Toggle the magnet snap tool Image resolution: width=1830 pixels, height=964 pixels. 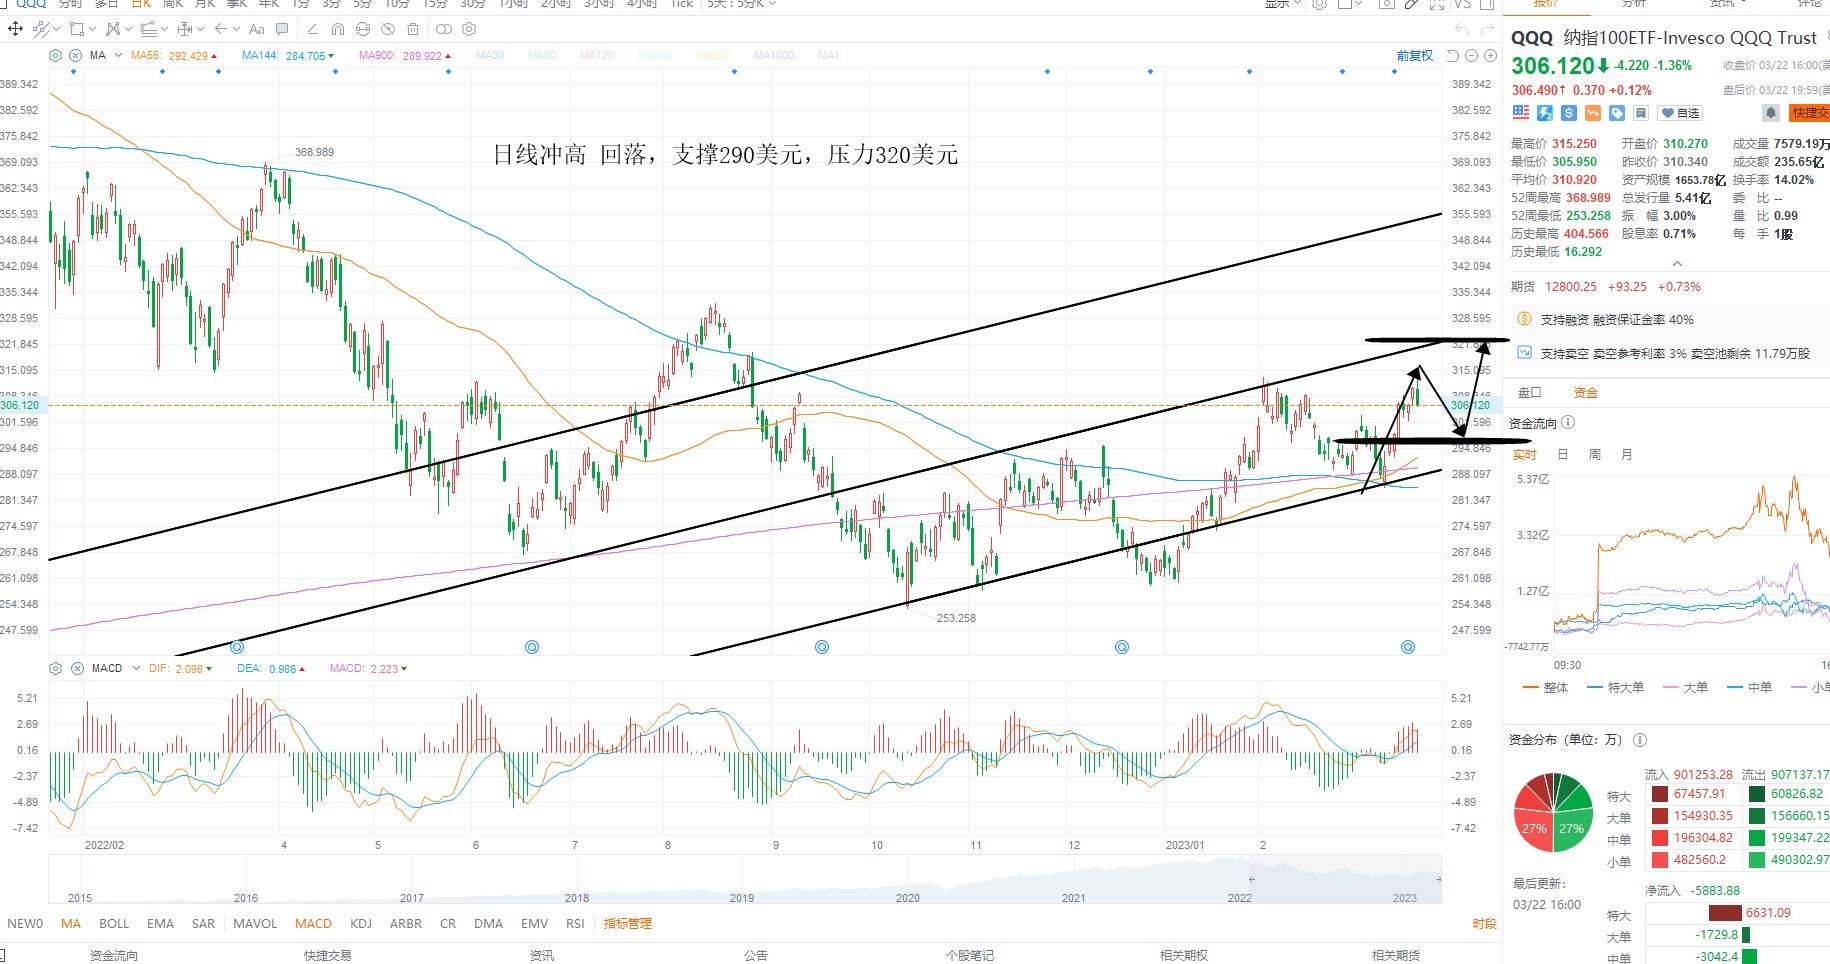(338, 29)
